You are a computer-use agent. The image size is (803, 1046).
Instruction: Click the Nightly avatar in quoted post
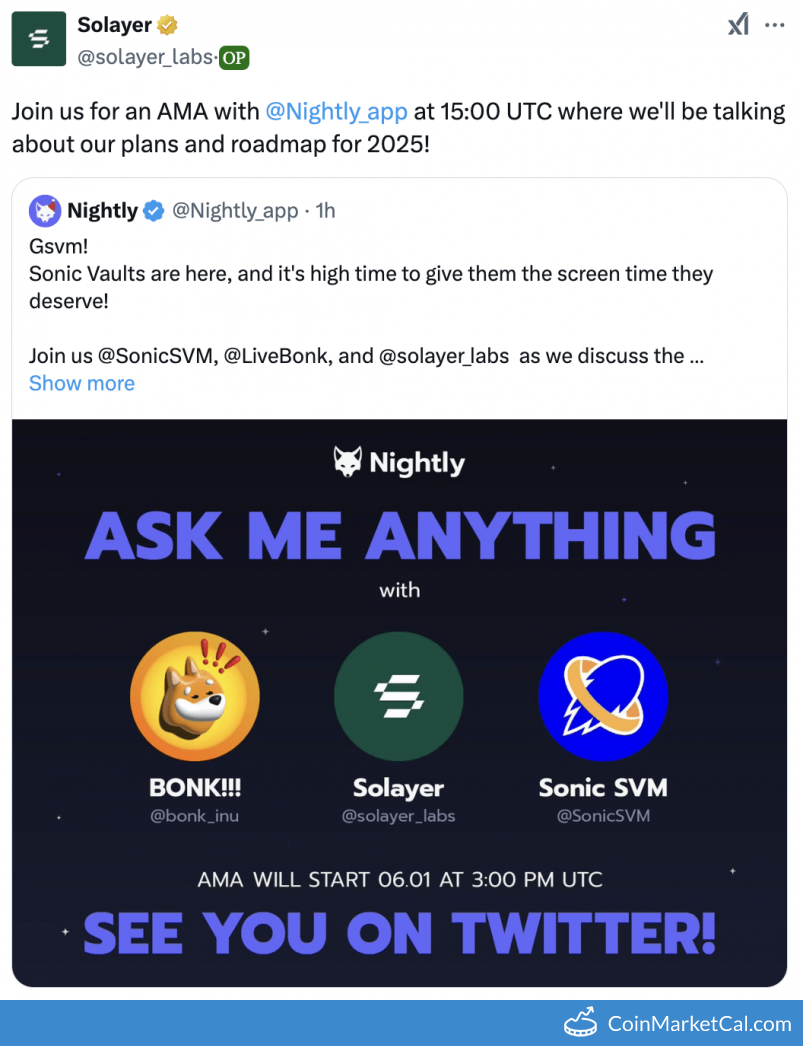pyautogui.click(x=44, y=211)
